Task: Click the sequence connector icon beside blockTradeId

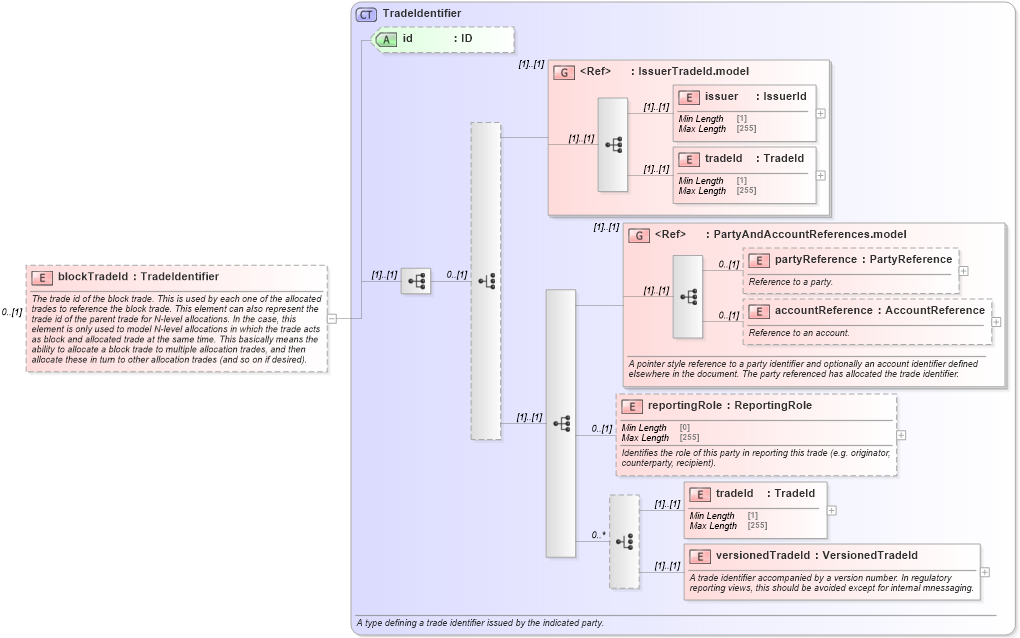Action: [x=417, y=281]
